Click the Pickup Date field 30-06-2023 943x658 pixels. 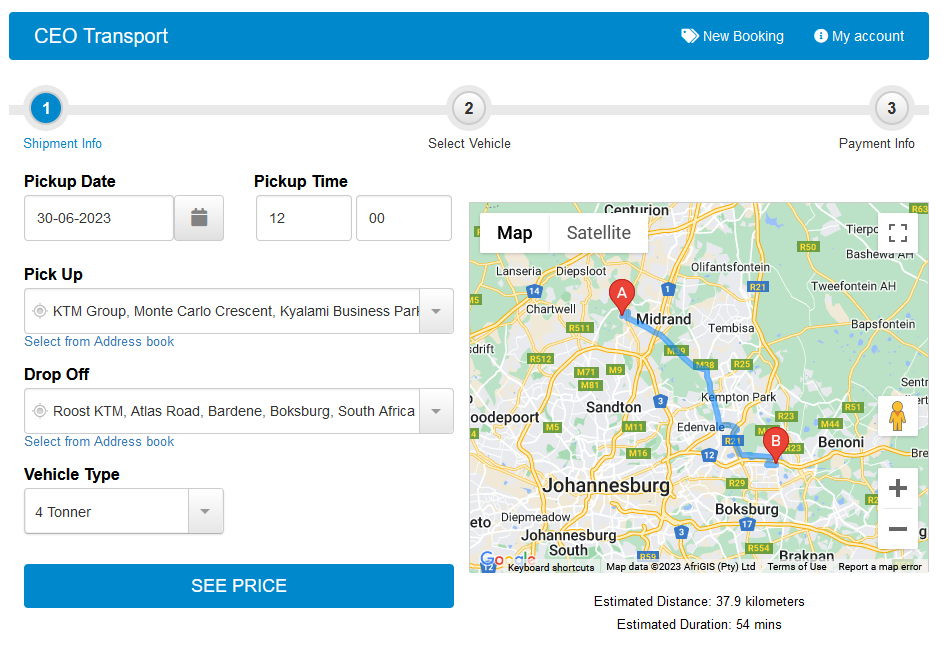click(99, 218)
